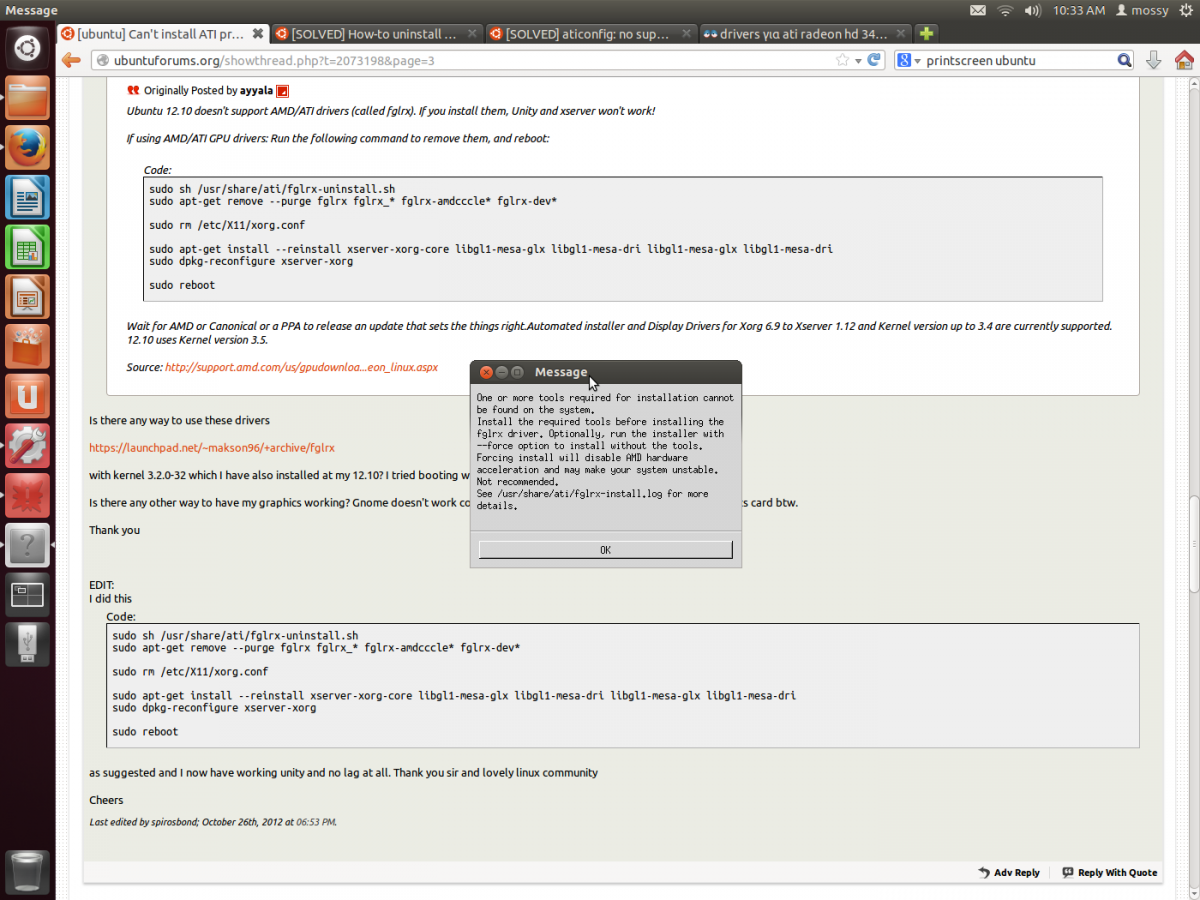Click Reply With Quote
This screenshot has height=900, width=1200.
click(x=1109, y=873)
